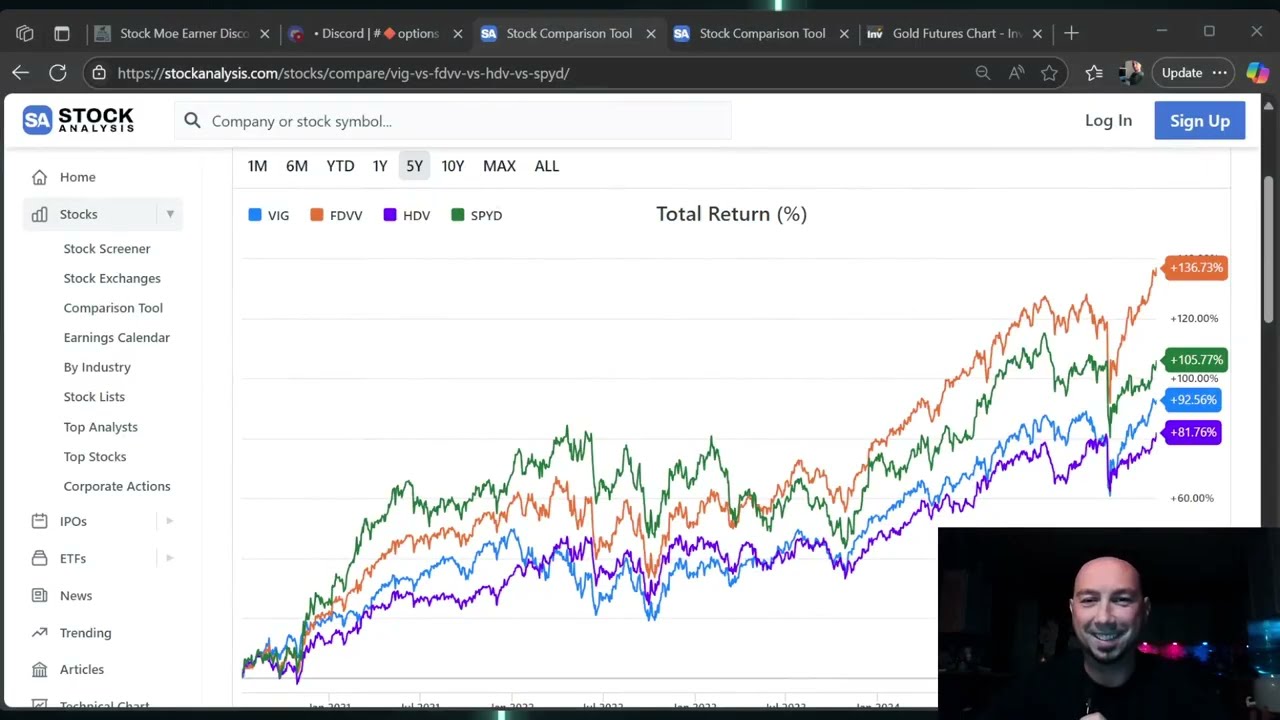Viewport: 1280px width, 720px height.
Task: Click the SPYD +105.77% value label
Action: point(1196,360)
